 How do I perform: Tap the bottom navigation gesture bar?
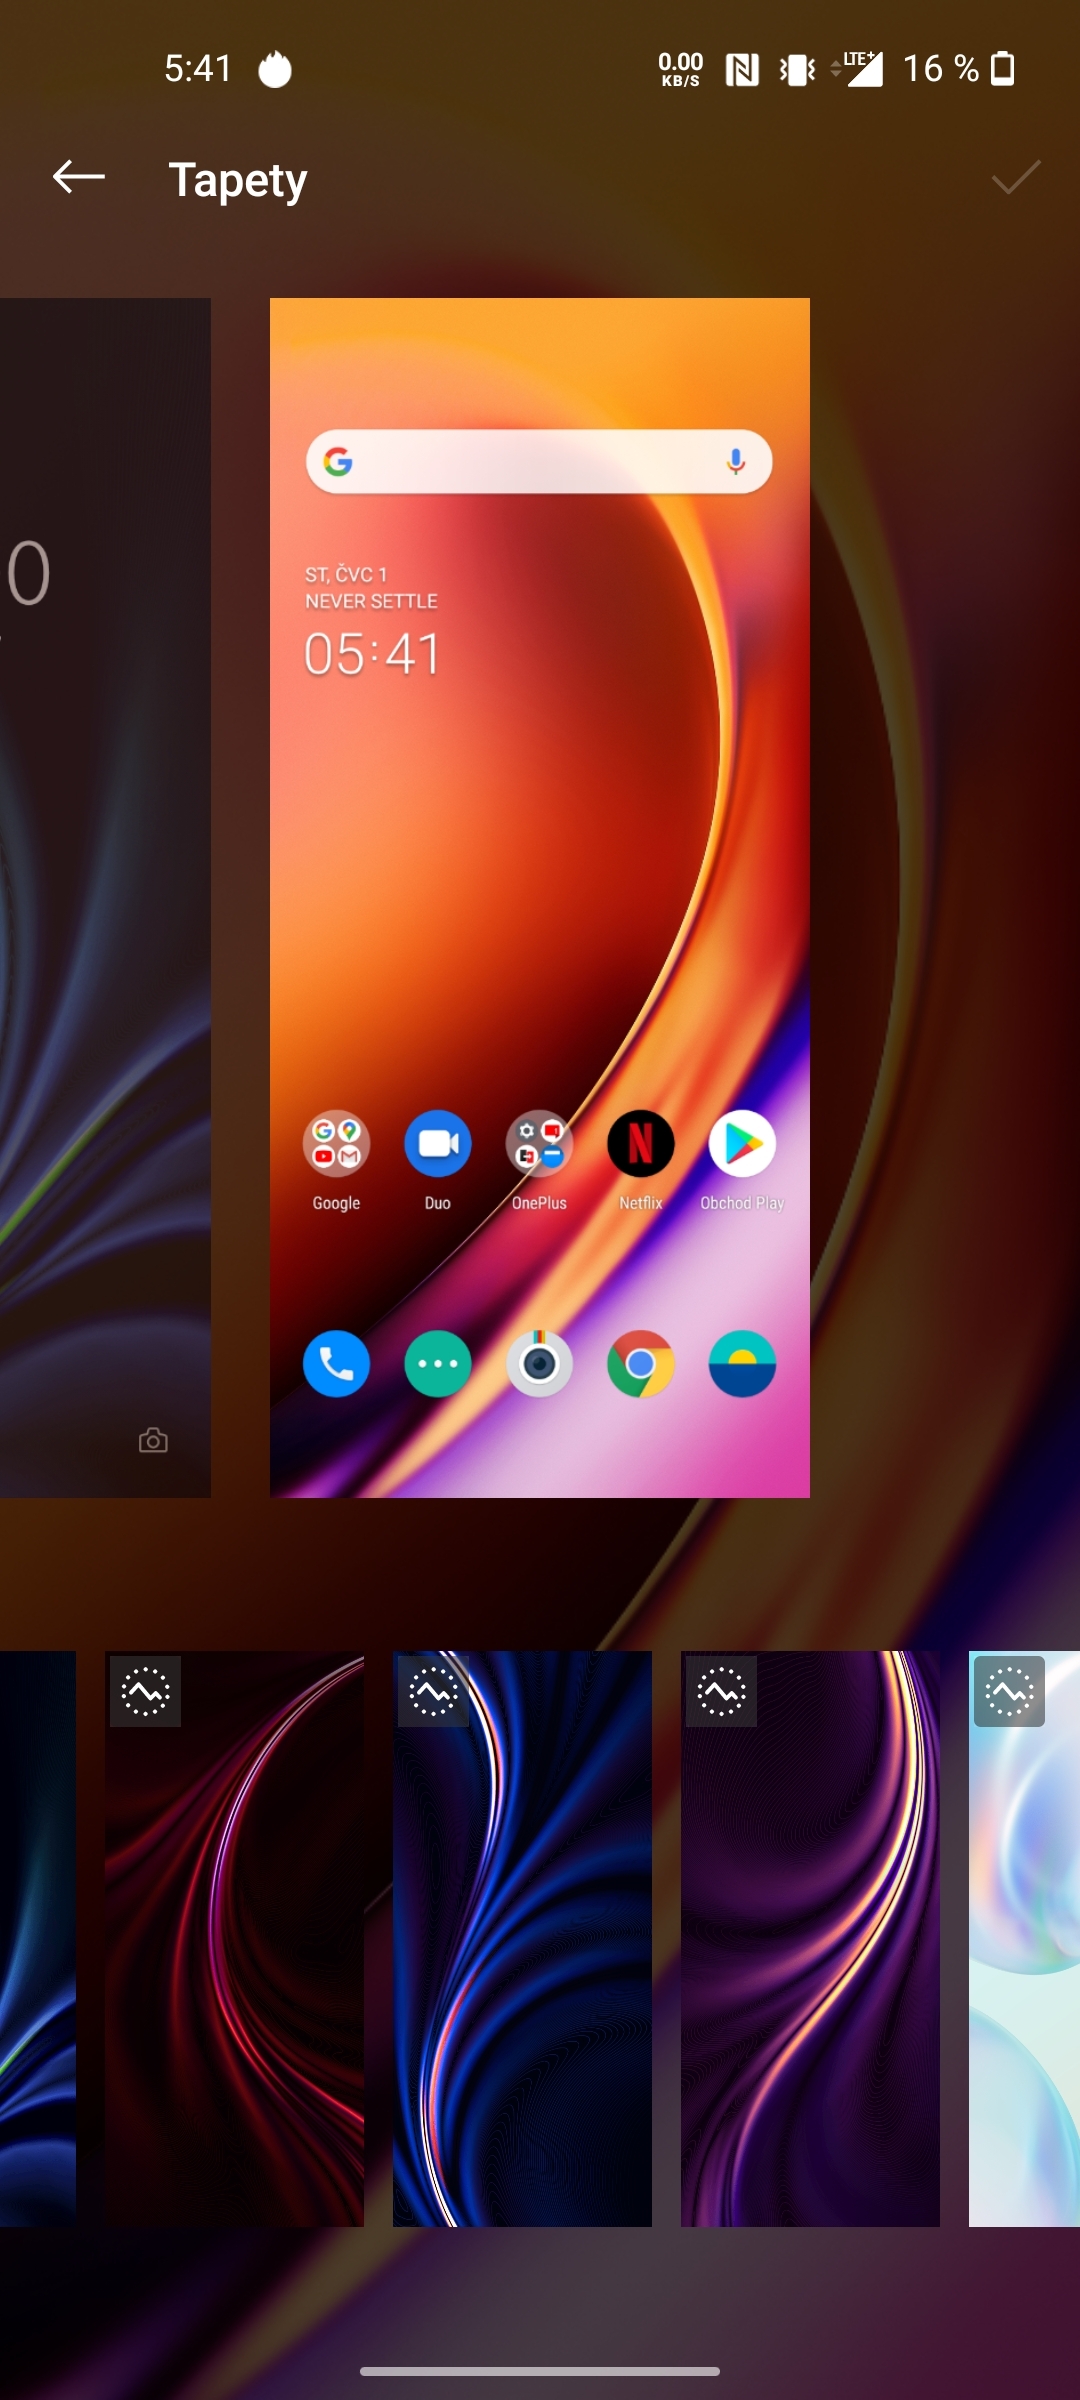coord(540,2371)
